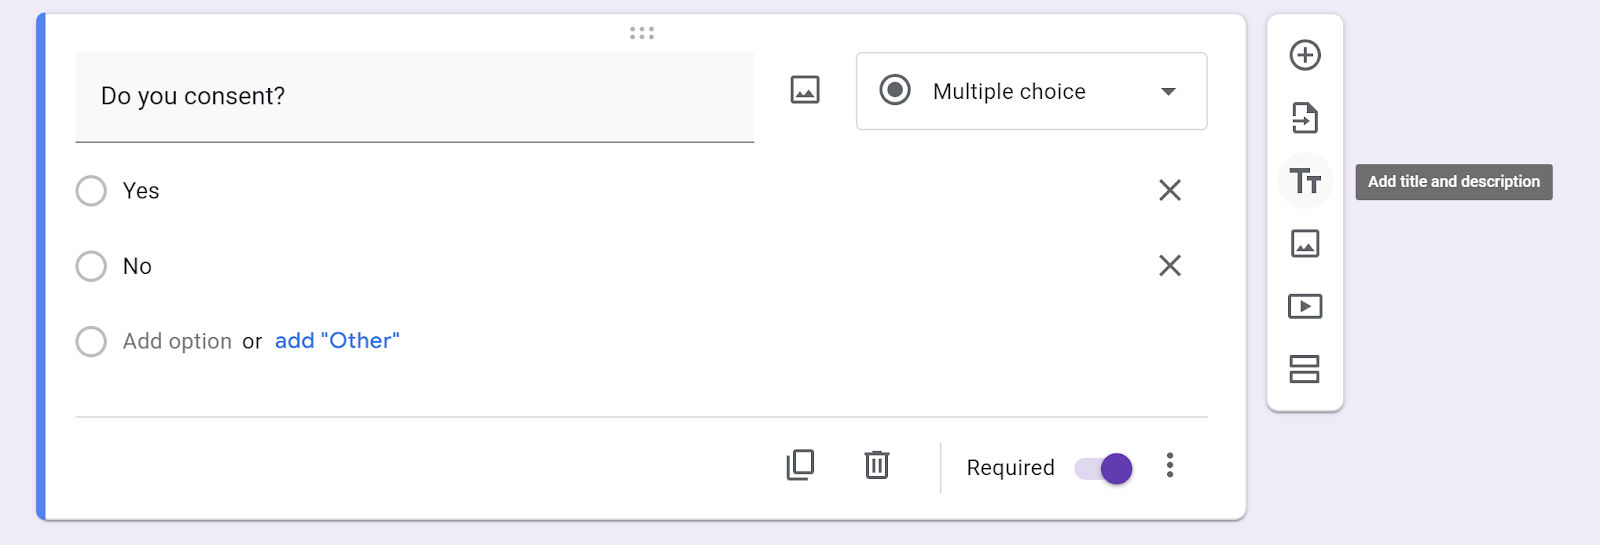The height and width of the screenshot is (545, 1600).
Task: Open the three-dot more options menu
Action: 1170,465
